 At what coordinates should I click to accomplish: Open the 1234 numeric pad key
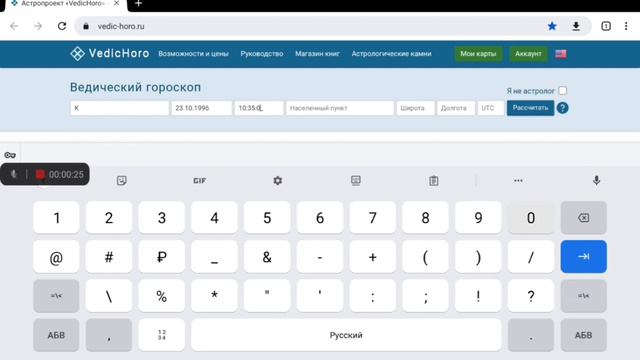pos(162,335)
